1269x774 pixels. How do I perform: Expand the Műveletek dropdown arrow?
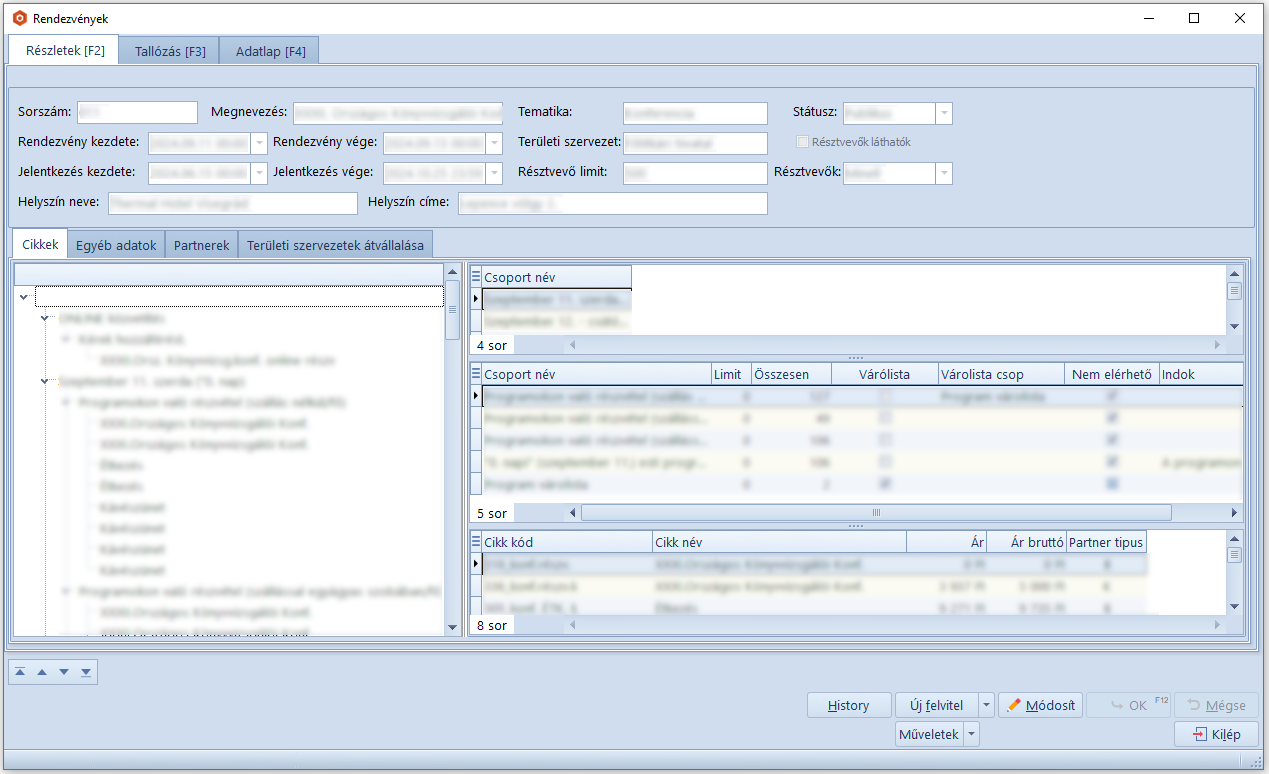coord(971,734)
